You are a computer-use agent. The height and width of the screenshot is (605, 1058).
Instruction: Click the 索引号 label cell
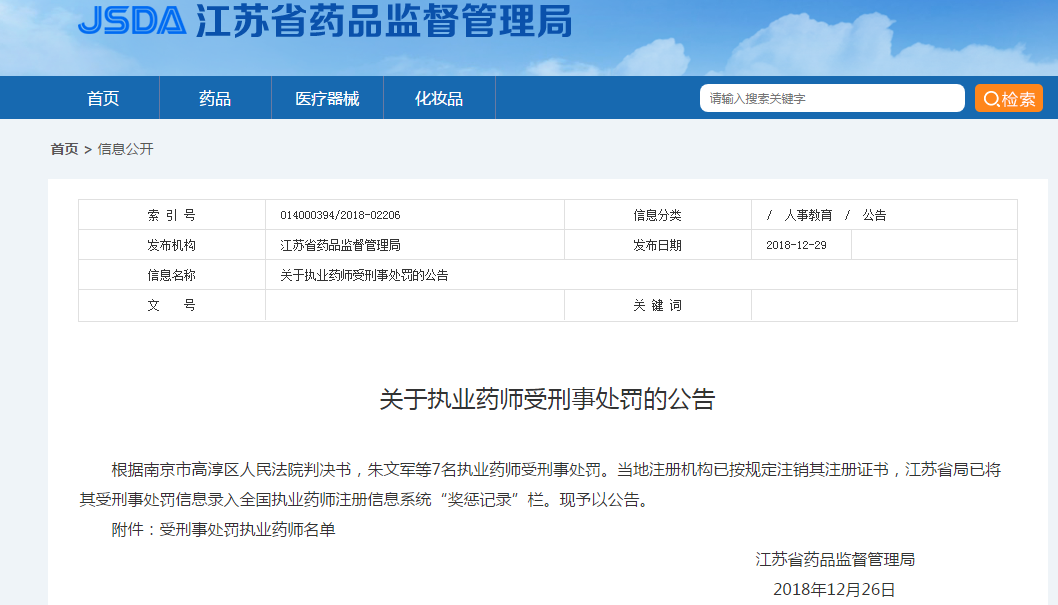click(x=172, y=215)
